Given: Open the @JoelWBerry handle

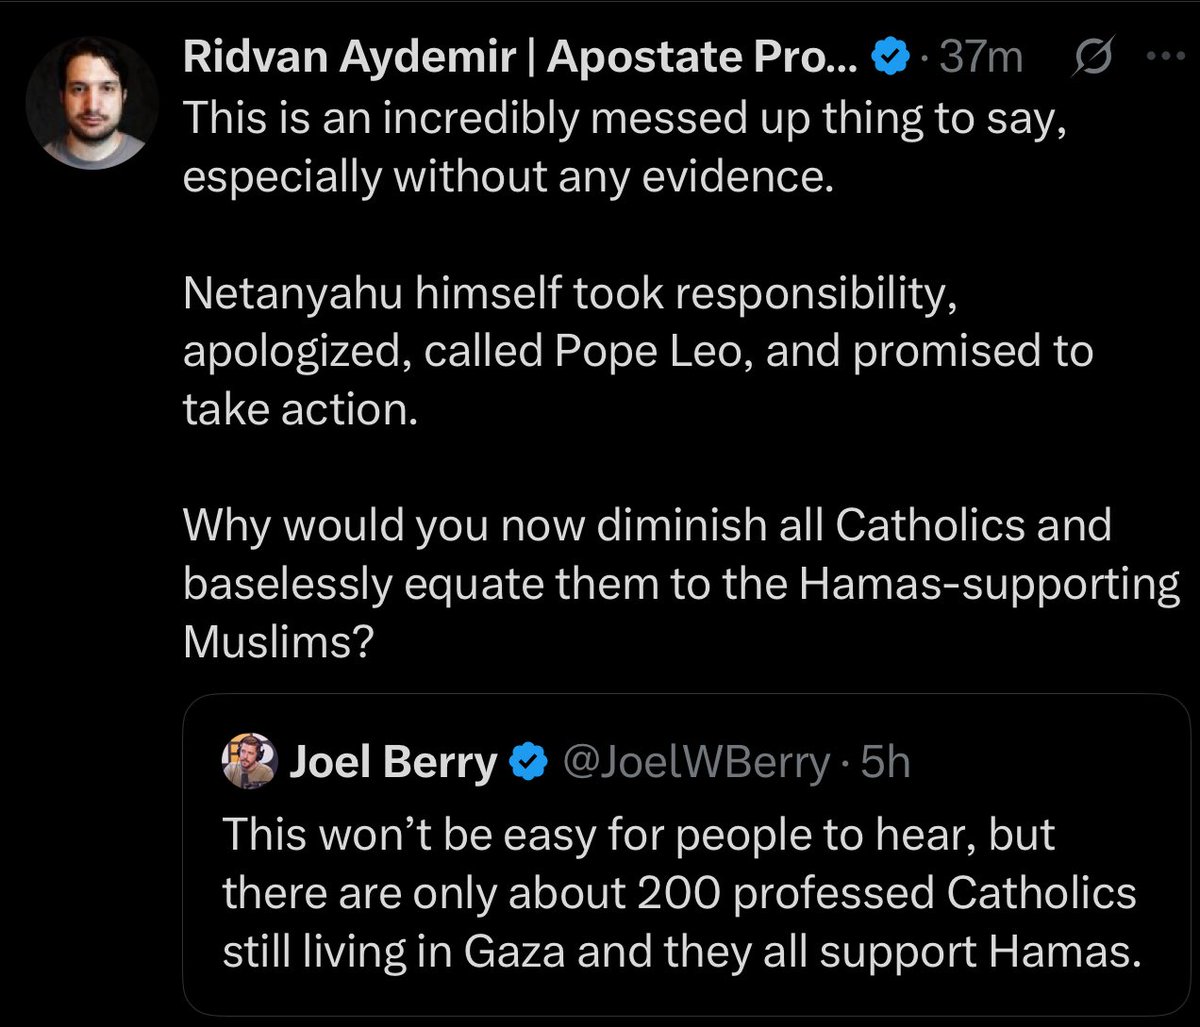Looking at the screenshot, I should pyautogui.click(x=696, y=764).
